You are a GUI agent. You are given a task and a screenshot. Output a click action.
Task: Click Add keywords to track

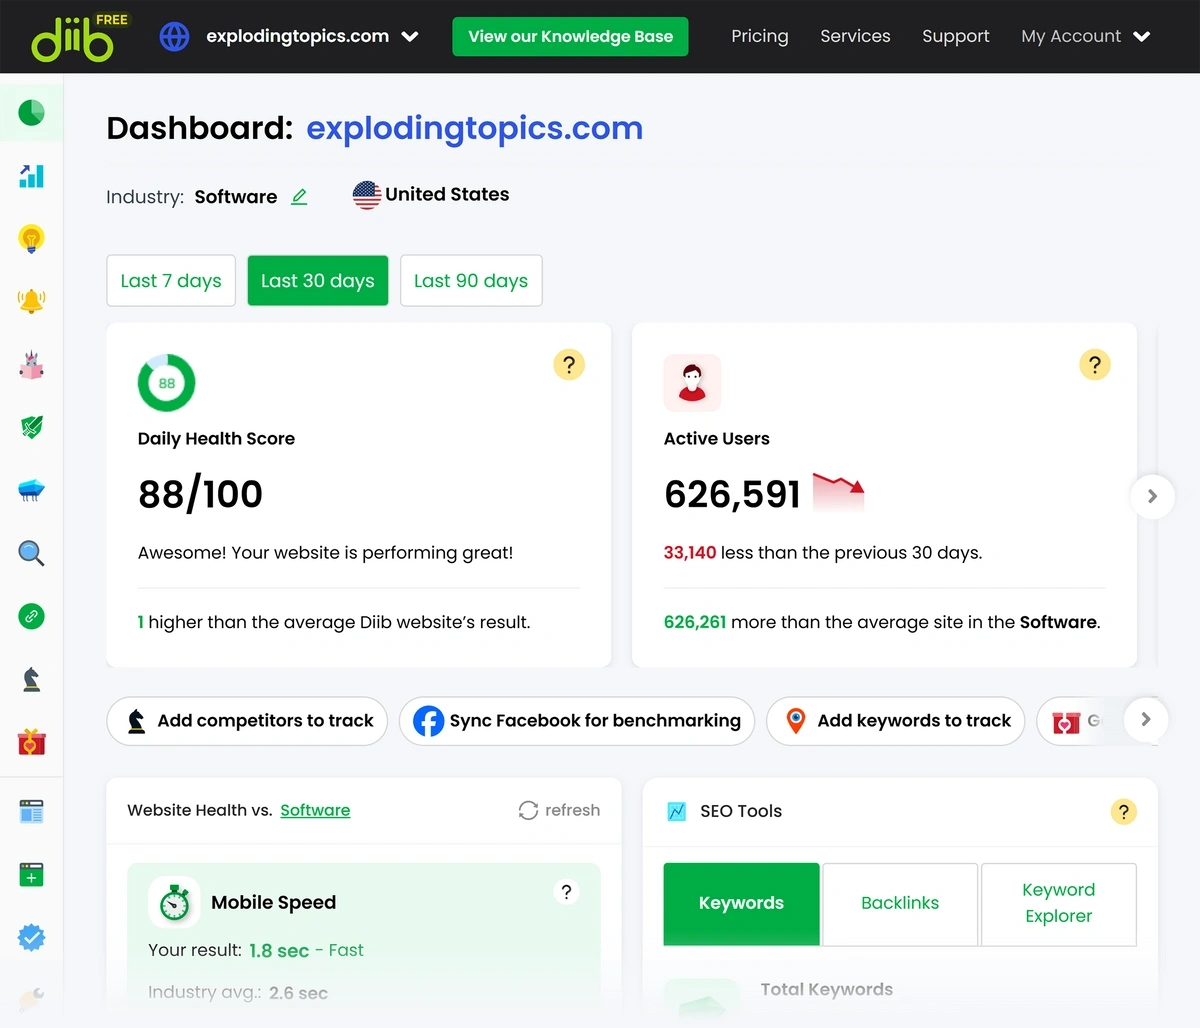(895, 720)
